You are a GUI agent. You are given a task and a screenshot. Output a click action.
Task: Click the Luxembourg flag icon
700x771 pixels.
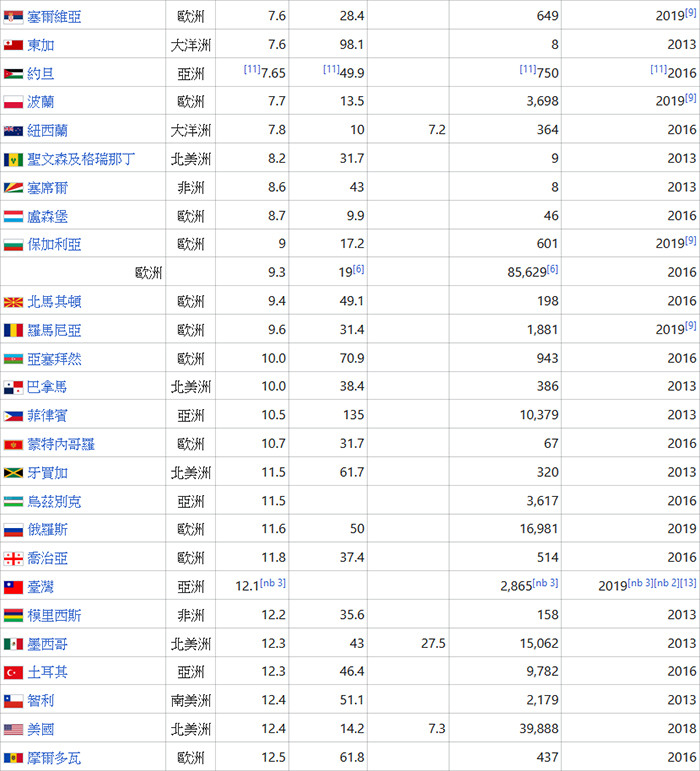tap(13, 216)
